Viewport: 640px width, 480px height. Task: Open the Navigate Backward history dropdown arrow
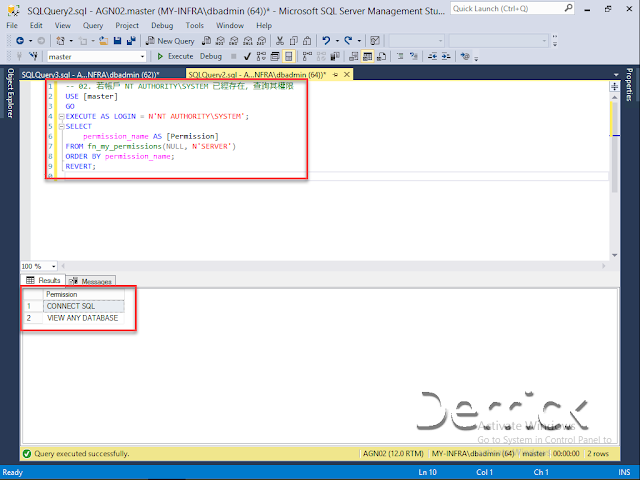(x=31, y=41)
